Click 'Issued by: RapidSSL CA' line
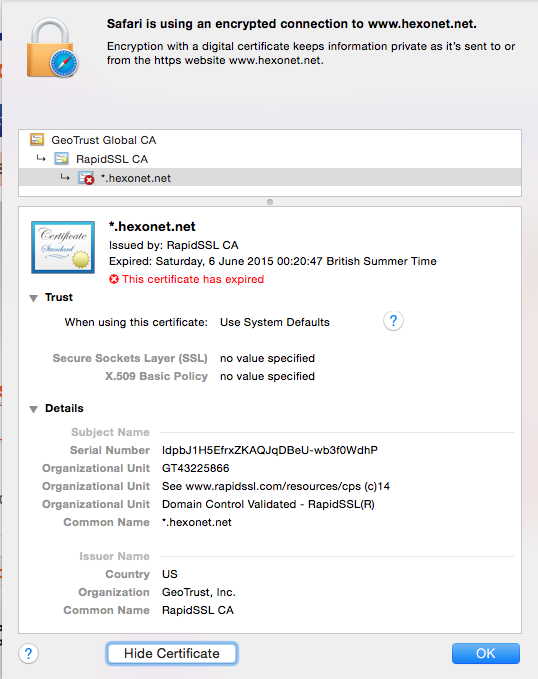The width and height of the screenshot is (538, 679). pyautogui.click(x=174, y=245)
